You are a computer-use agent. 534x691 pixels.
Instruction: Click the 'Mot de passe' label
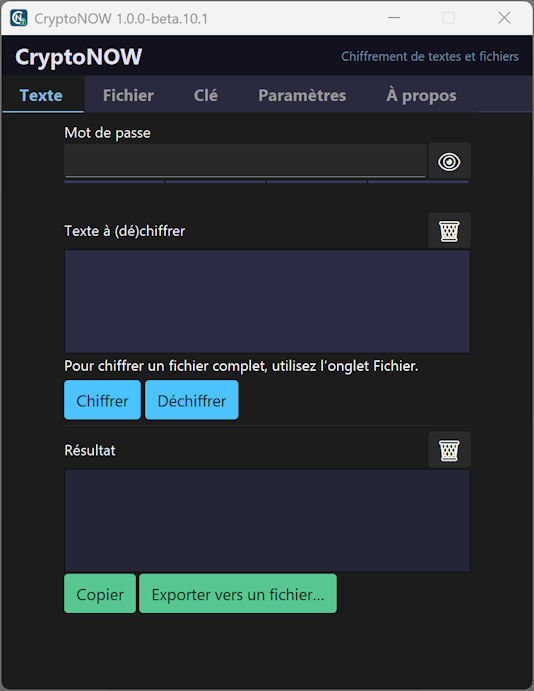(108, 133)
